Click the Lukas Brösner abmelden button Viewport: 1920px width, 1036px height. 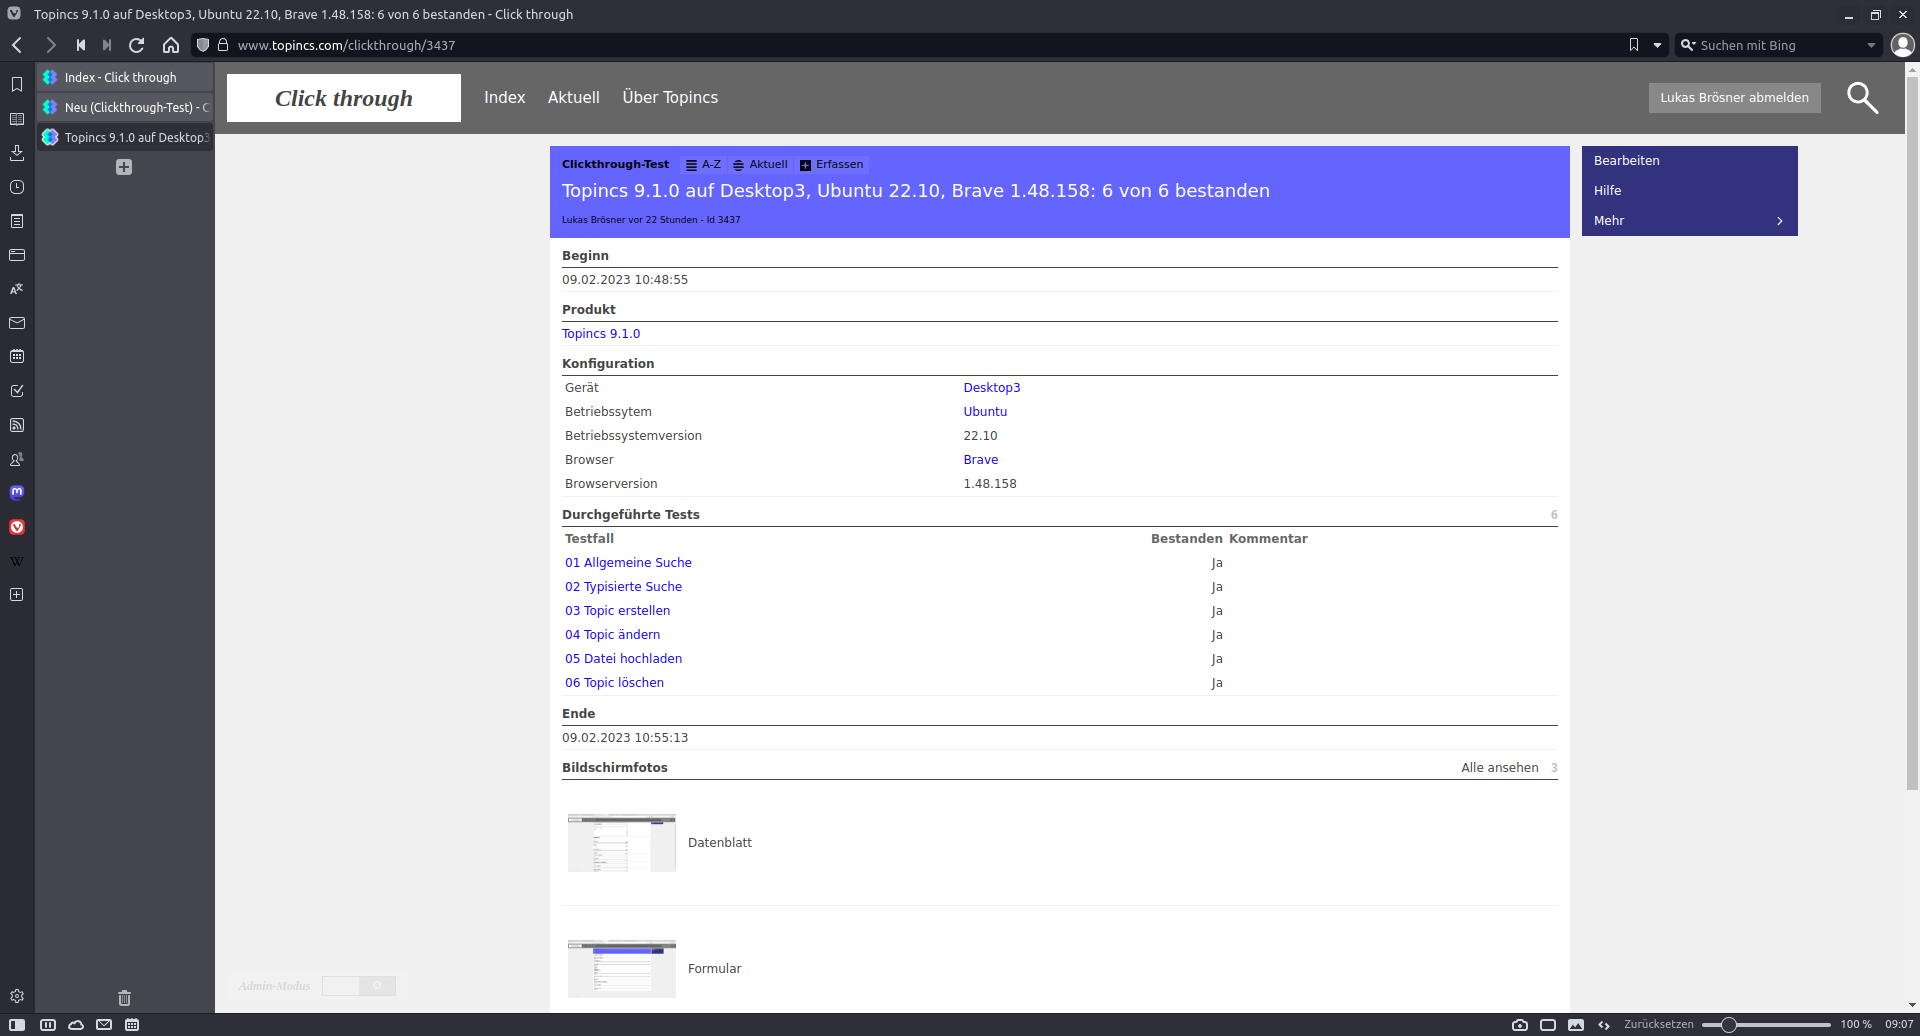pyautogui.click(x=1734, y=98)
